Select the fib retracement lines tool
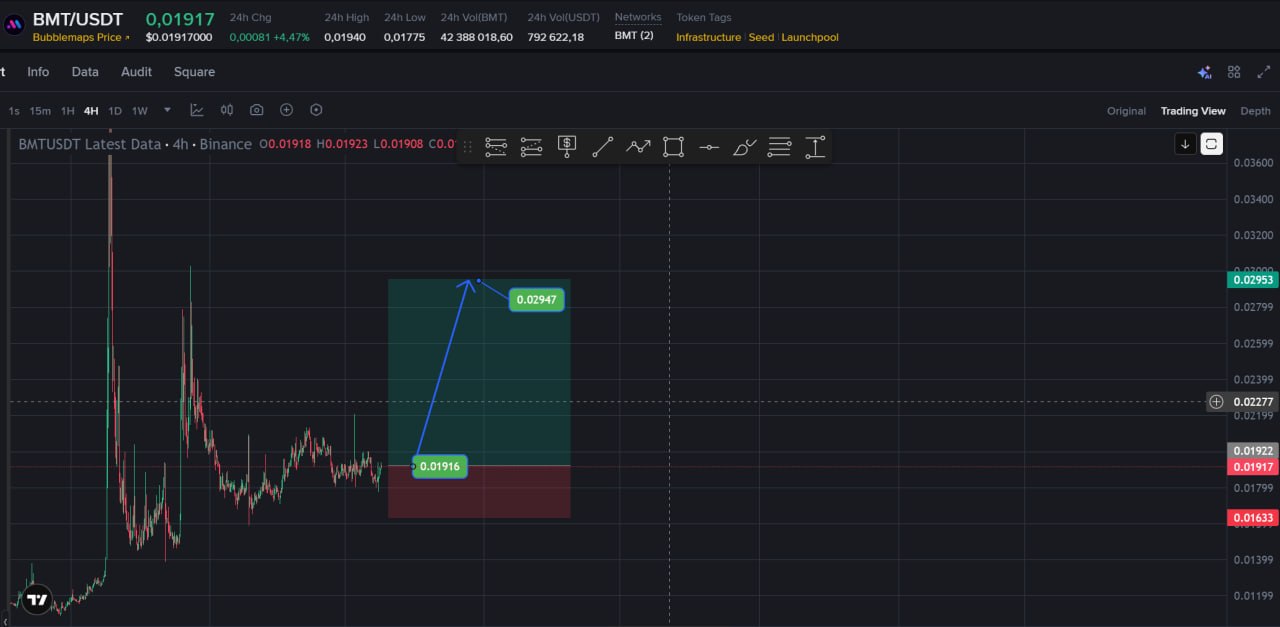This screenshot has width=1280, height=627. (780, 147)
